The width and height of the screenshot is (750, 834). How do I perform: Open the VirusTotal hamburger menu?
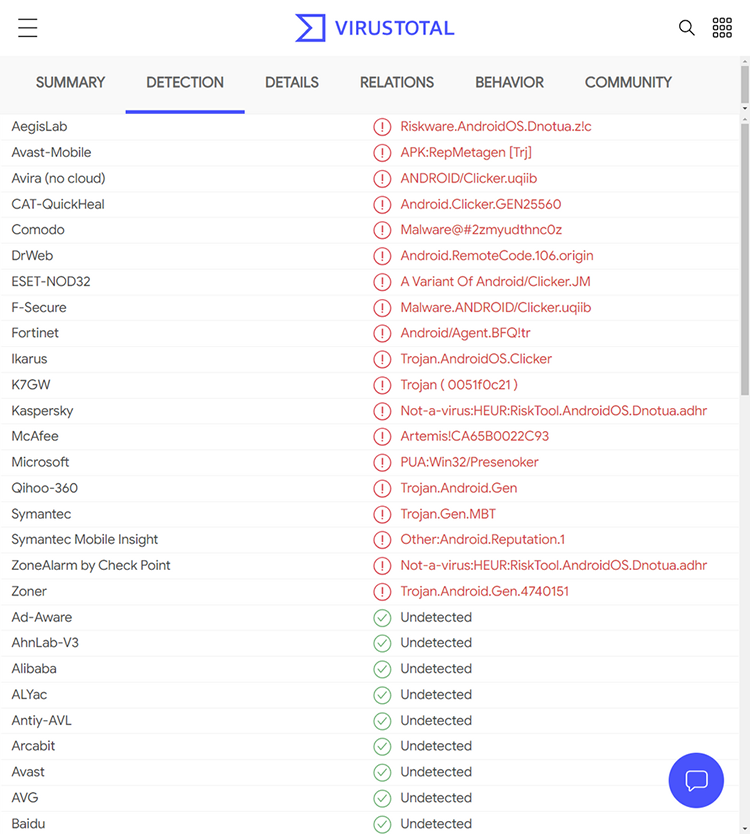pos(27,28)
